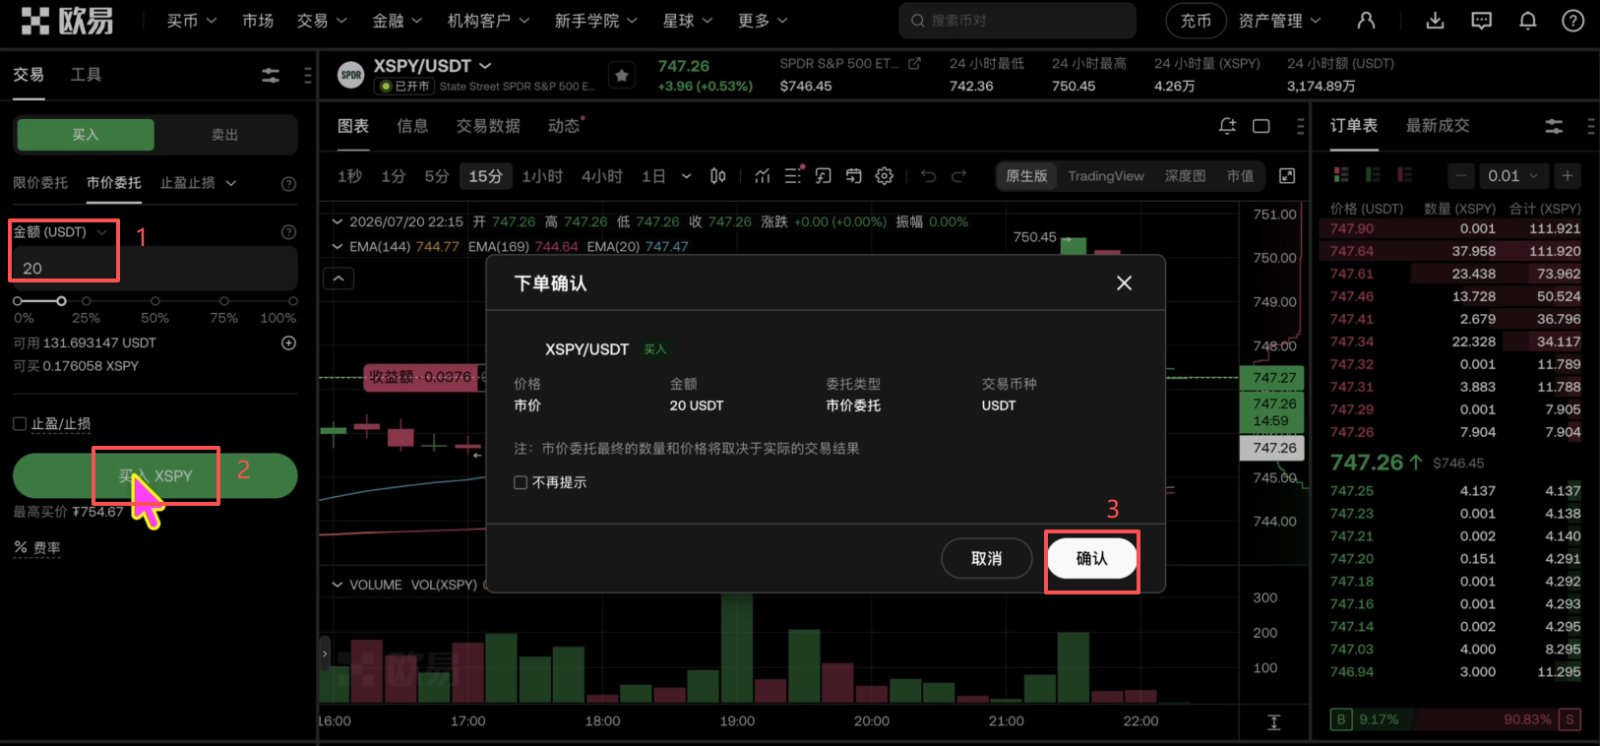
Task: Open the messages chat icon
Action: coord(1482,20)
